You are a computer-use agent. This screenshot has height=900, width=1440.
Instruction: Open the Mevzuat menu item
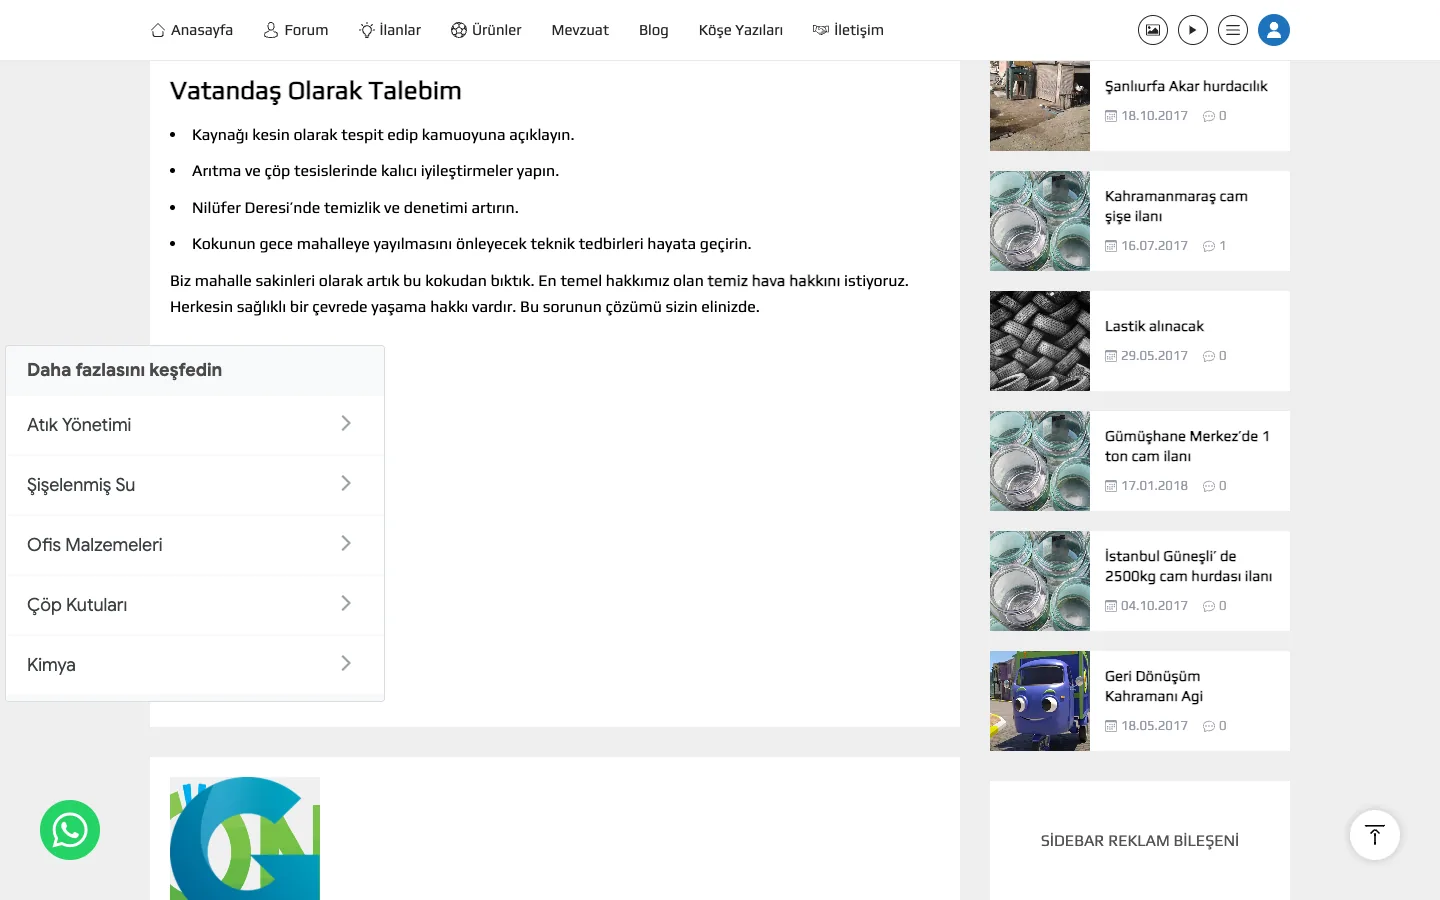[580, 30]
